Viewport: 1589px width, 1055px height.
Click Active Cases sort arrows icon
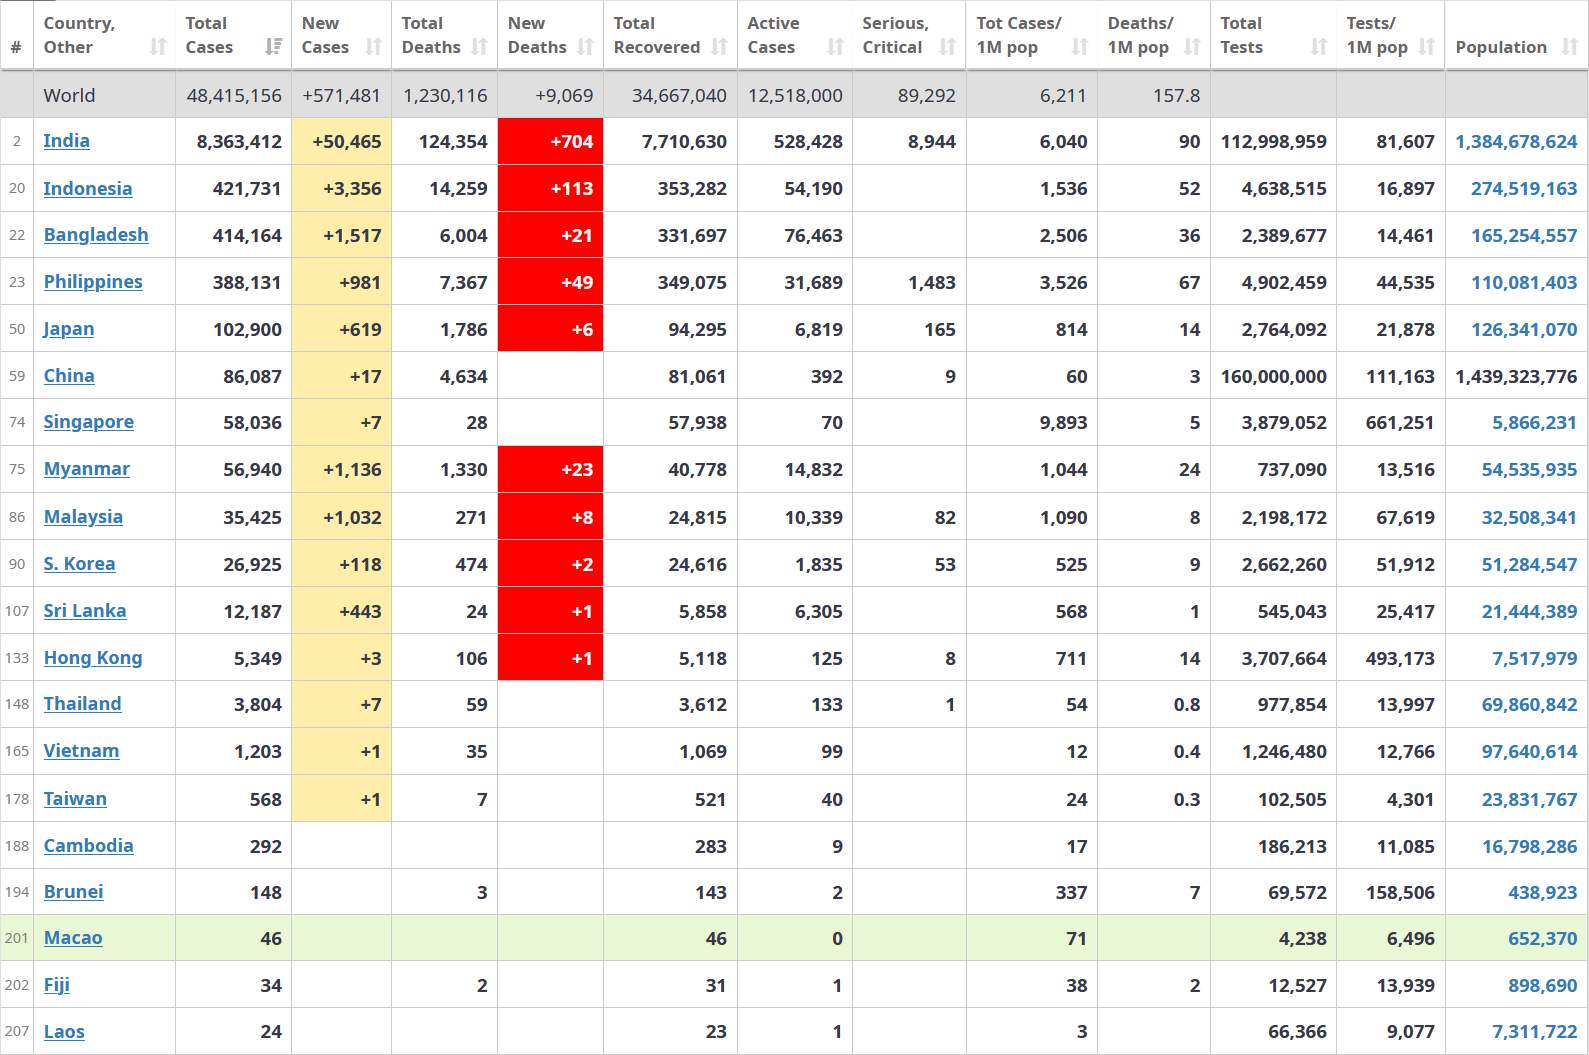click(836, 47)
